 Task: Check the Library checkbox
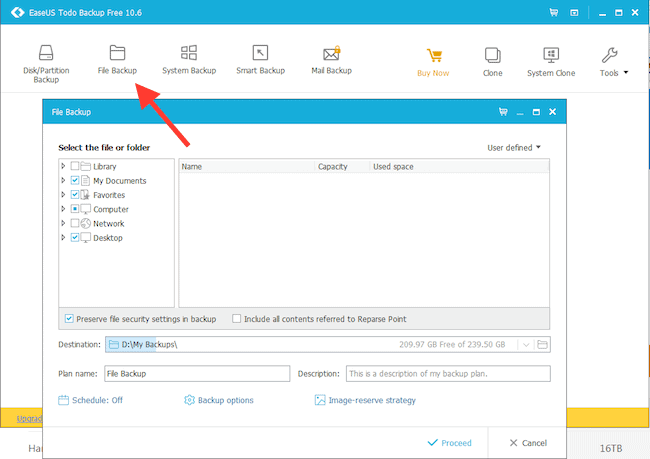75,166
